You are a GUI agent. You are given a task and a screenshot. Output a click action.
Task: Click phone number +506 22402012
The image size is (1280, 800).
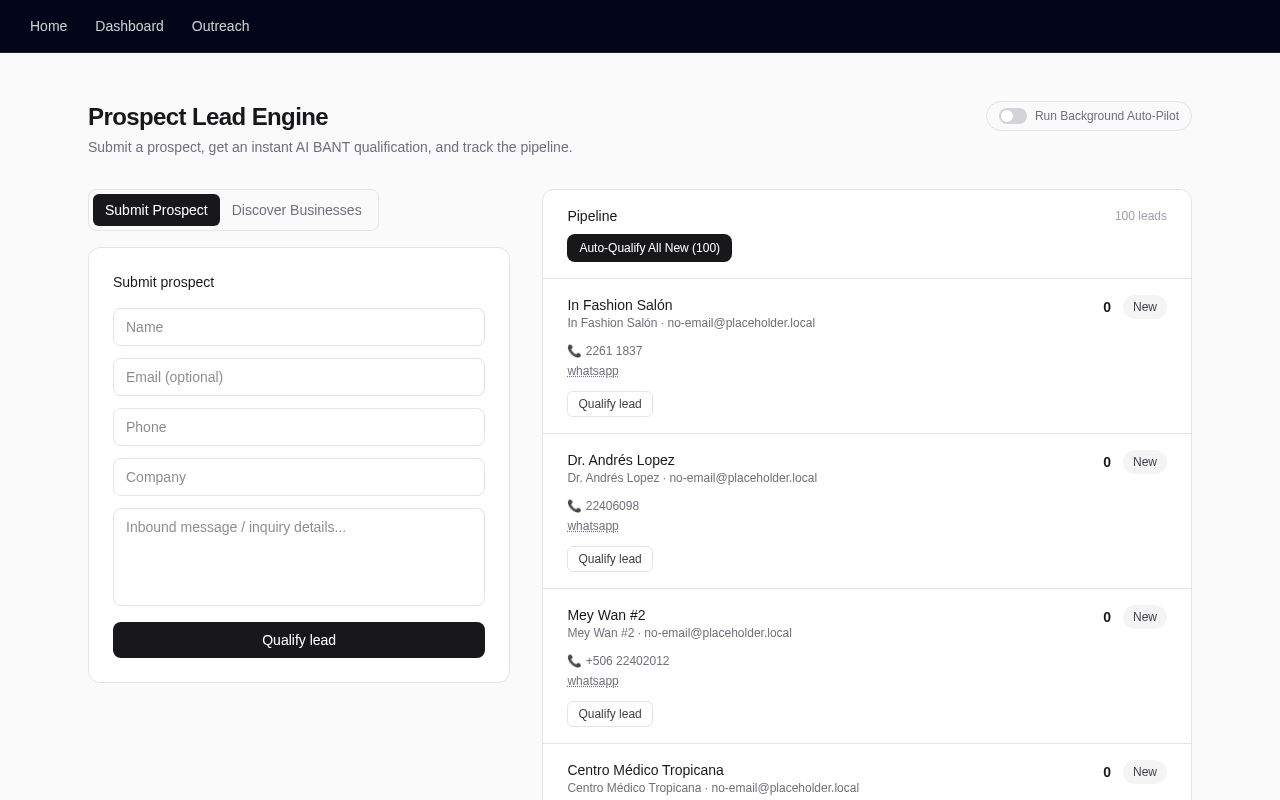click(x=628, y=661)
